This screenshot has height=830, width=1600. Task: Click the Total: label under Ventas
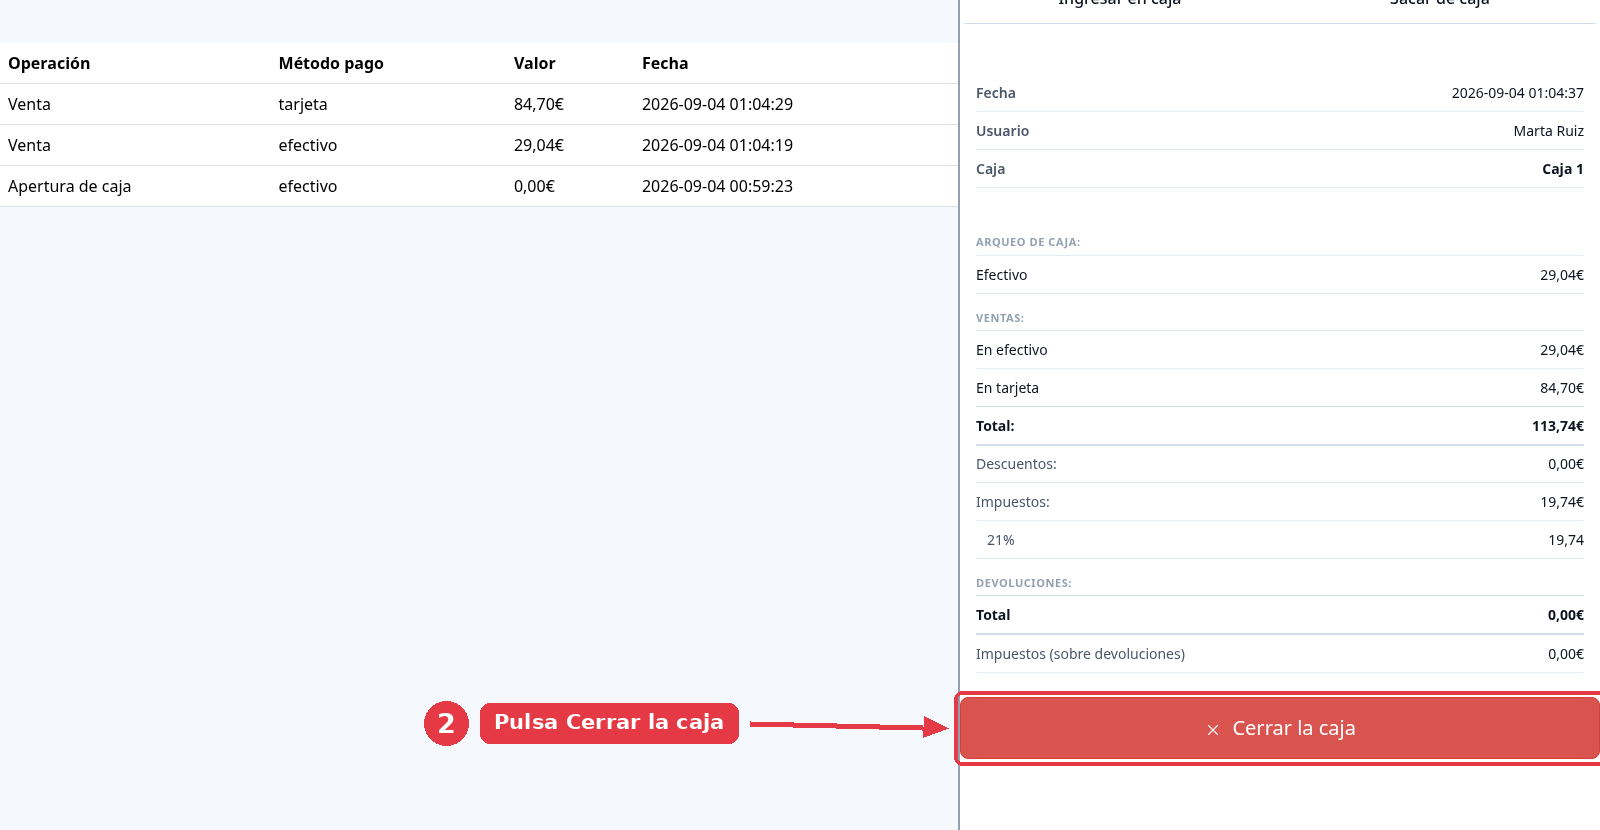point(995,426)
